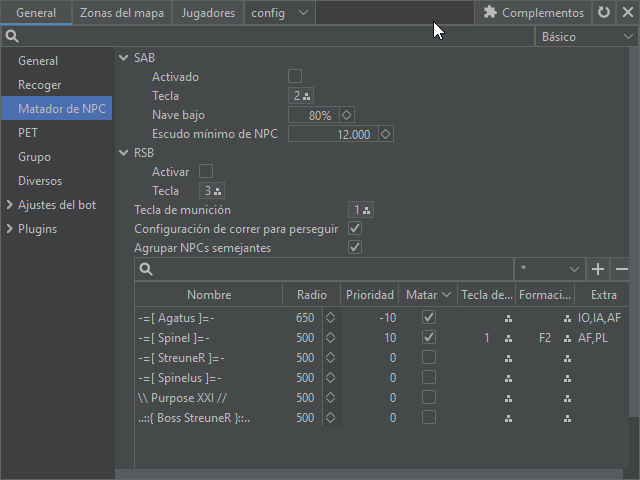The image size is (640, 480).
Task: Enable the SAB Activado checkbox
Action: (x=295, y=77)
